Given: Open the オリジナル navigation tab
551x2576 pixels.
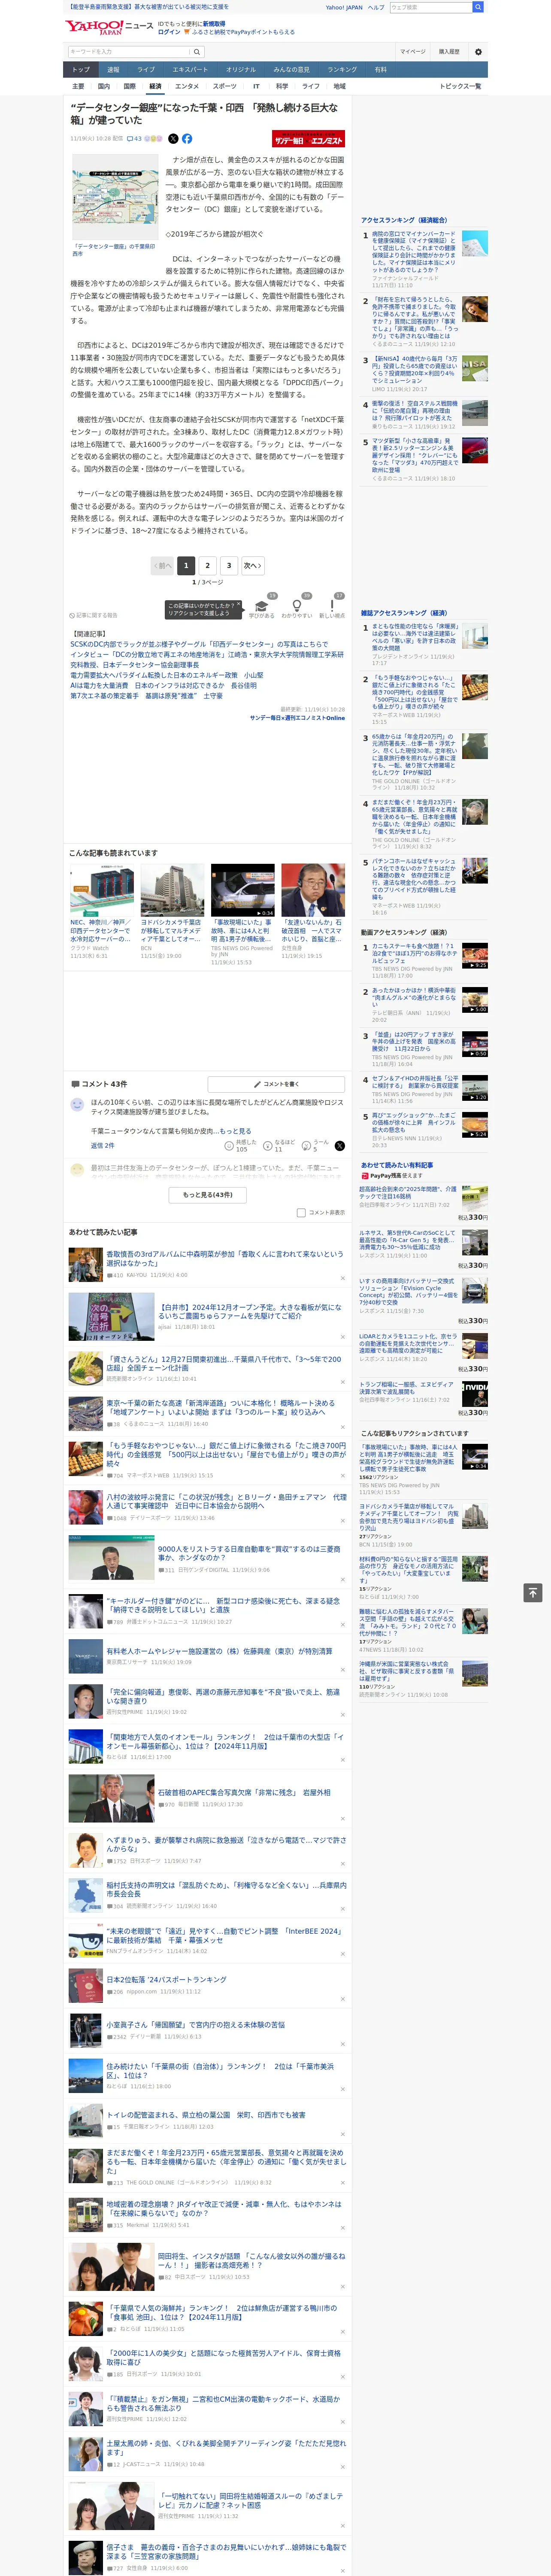Looking at the screenshot, I should pos(241,70).
